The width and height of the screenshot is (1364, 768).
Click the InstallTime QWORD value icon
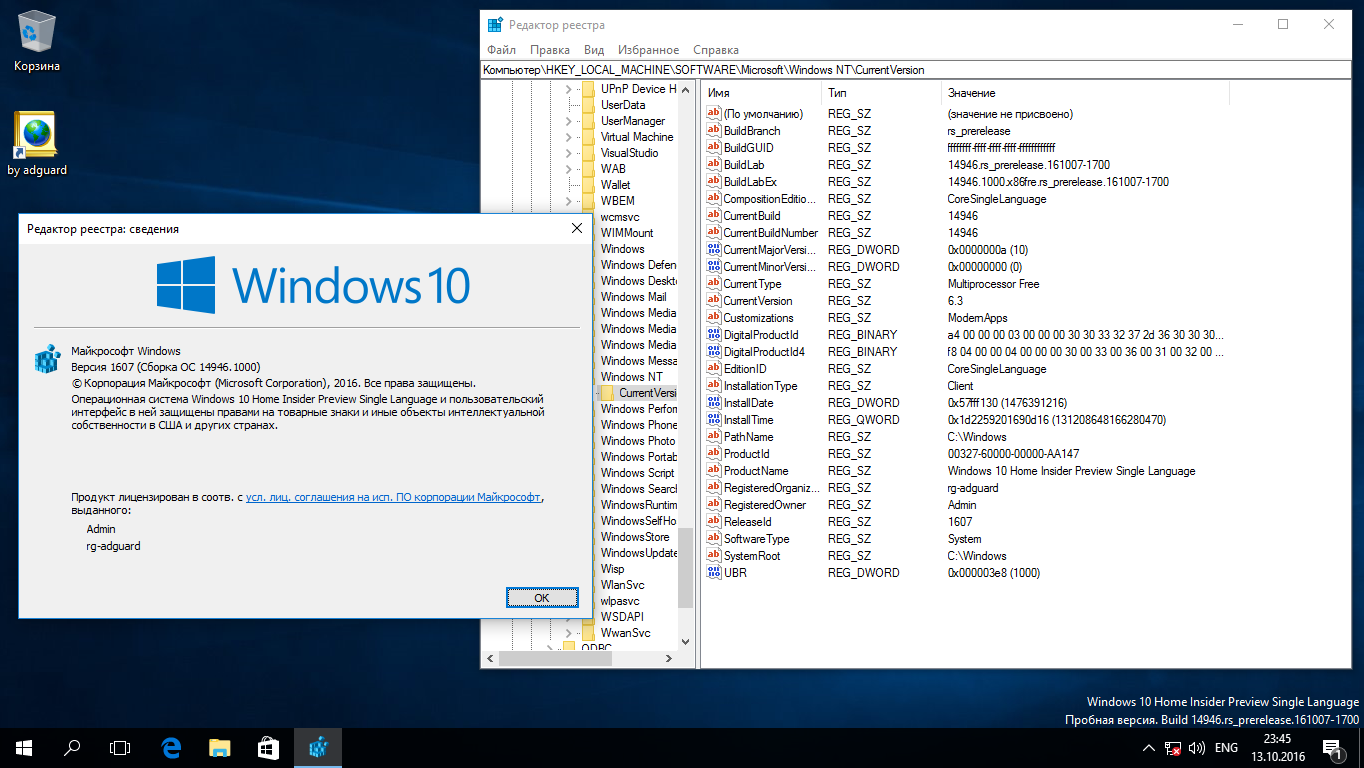coord(714,420)
